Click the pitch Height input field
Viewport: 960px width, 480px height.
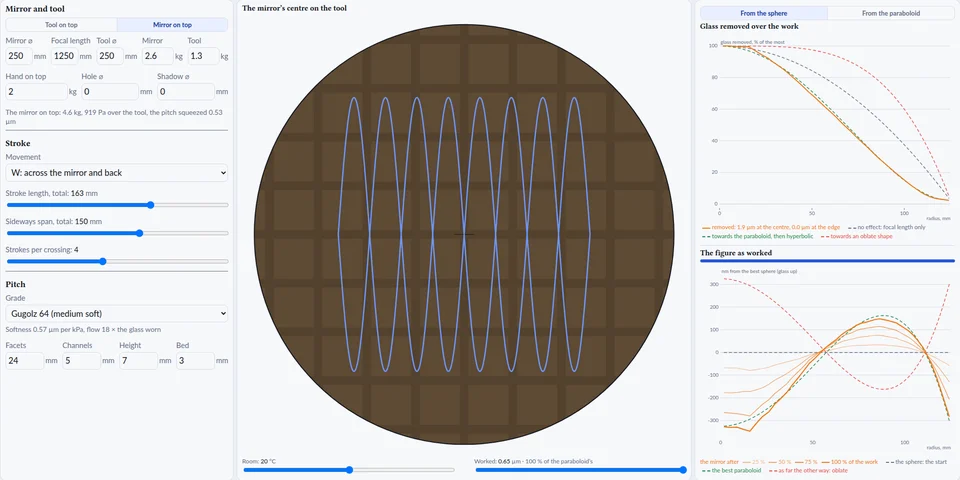[x=138, y=361]
